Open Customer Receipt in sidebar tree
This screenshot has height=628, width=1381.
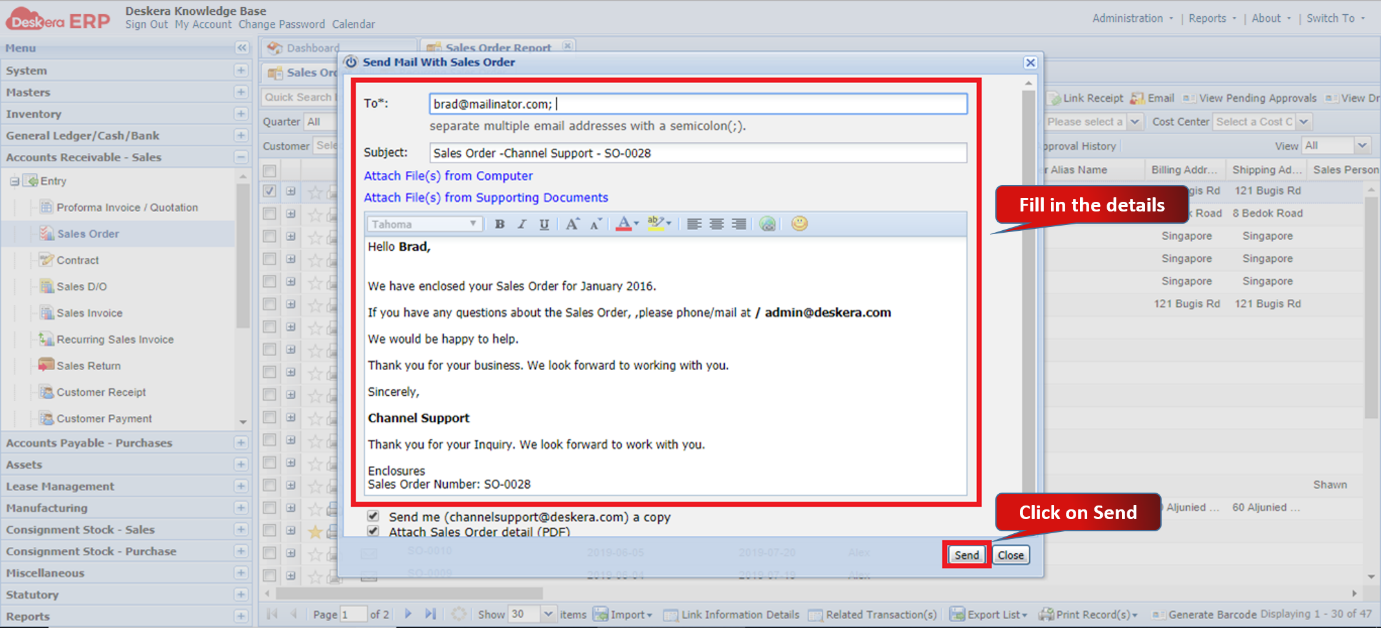[x=101, y=392]
